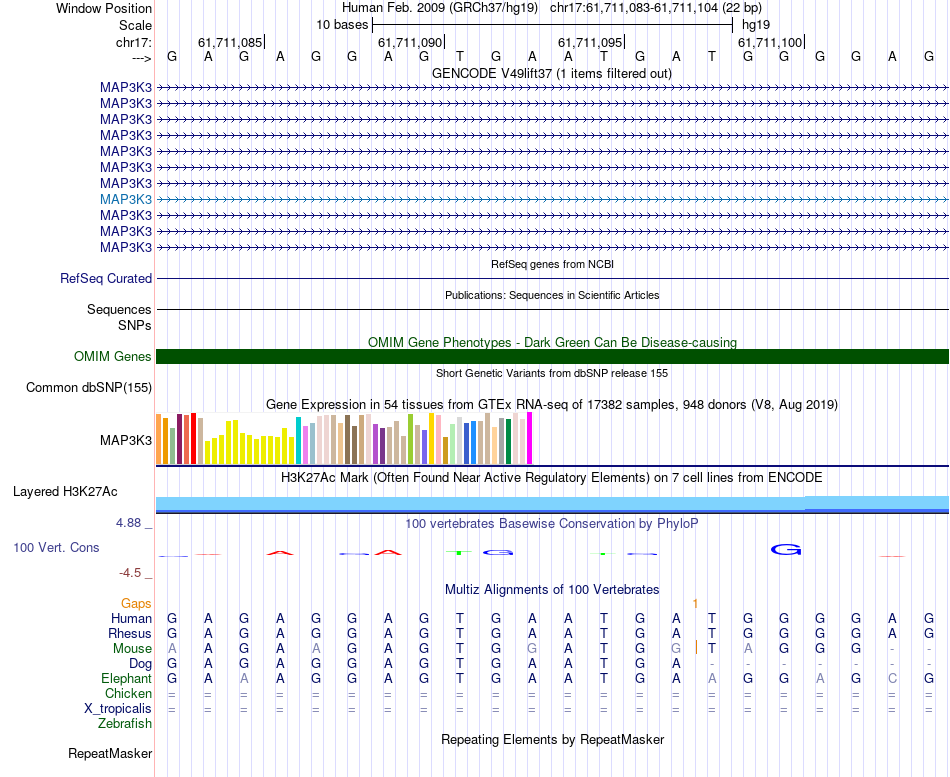Click the orange Gaps row label
The width and height of the screenshot is (950, 777).
[x=136, y=604]
